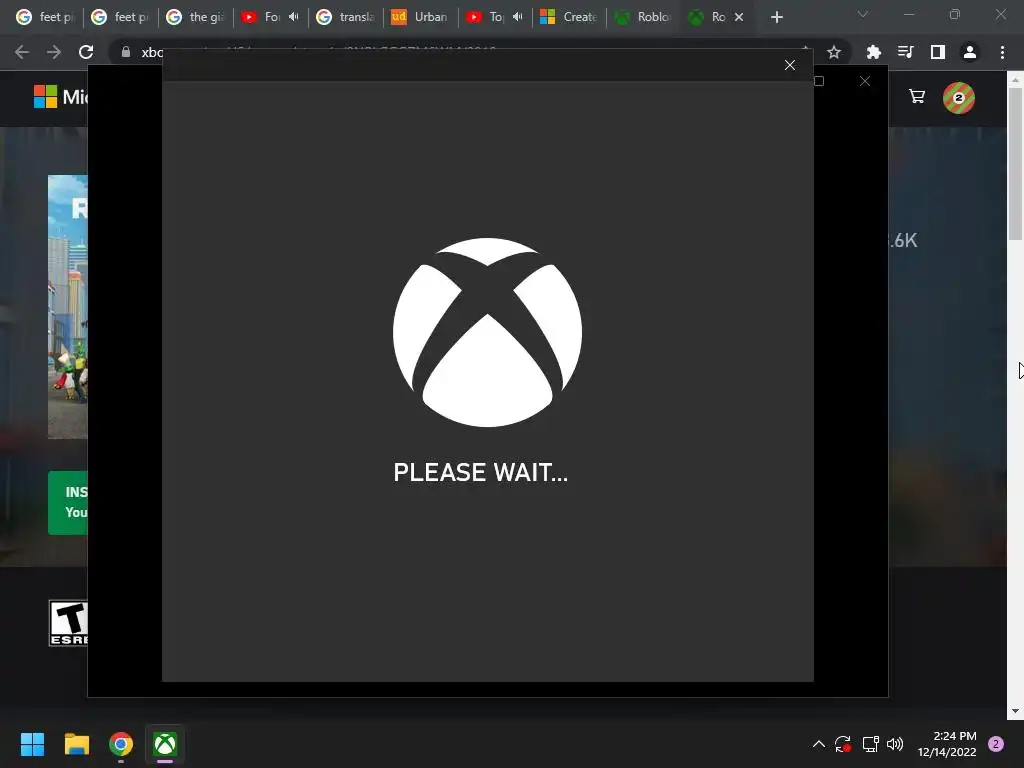The width and height of the screenshot is (1024, 768).
Task: Click the ESRB Teen rating badge
Action: click(x=69, y=623)
